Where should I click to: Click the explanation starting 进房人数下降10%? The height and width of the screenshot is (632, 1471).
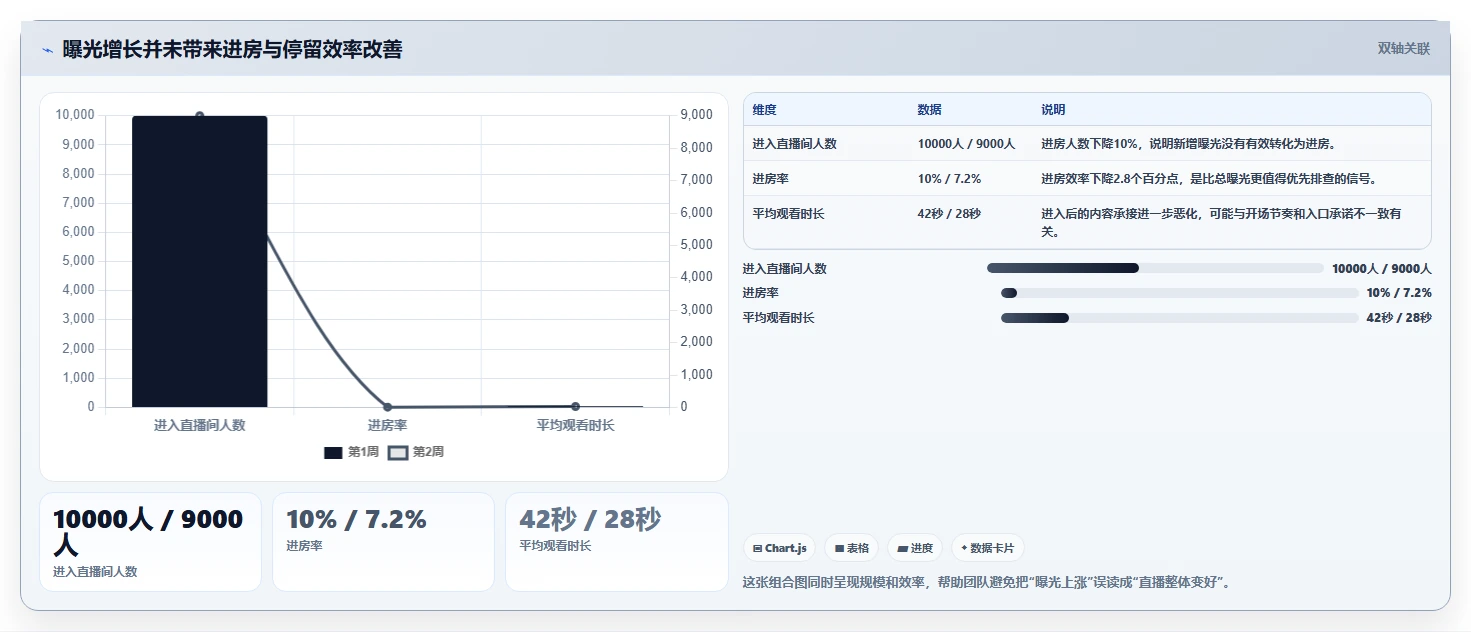point(1188,144)
